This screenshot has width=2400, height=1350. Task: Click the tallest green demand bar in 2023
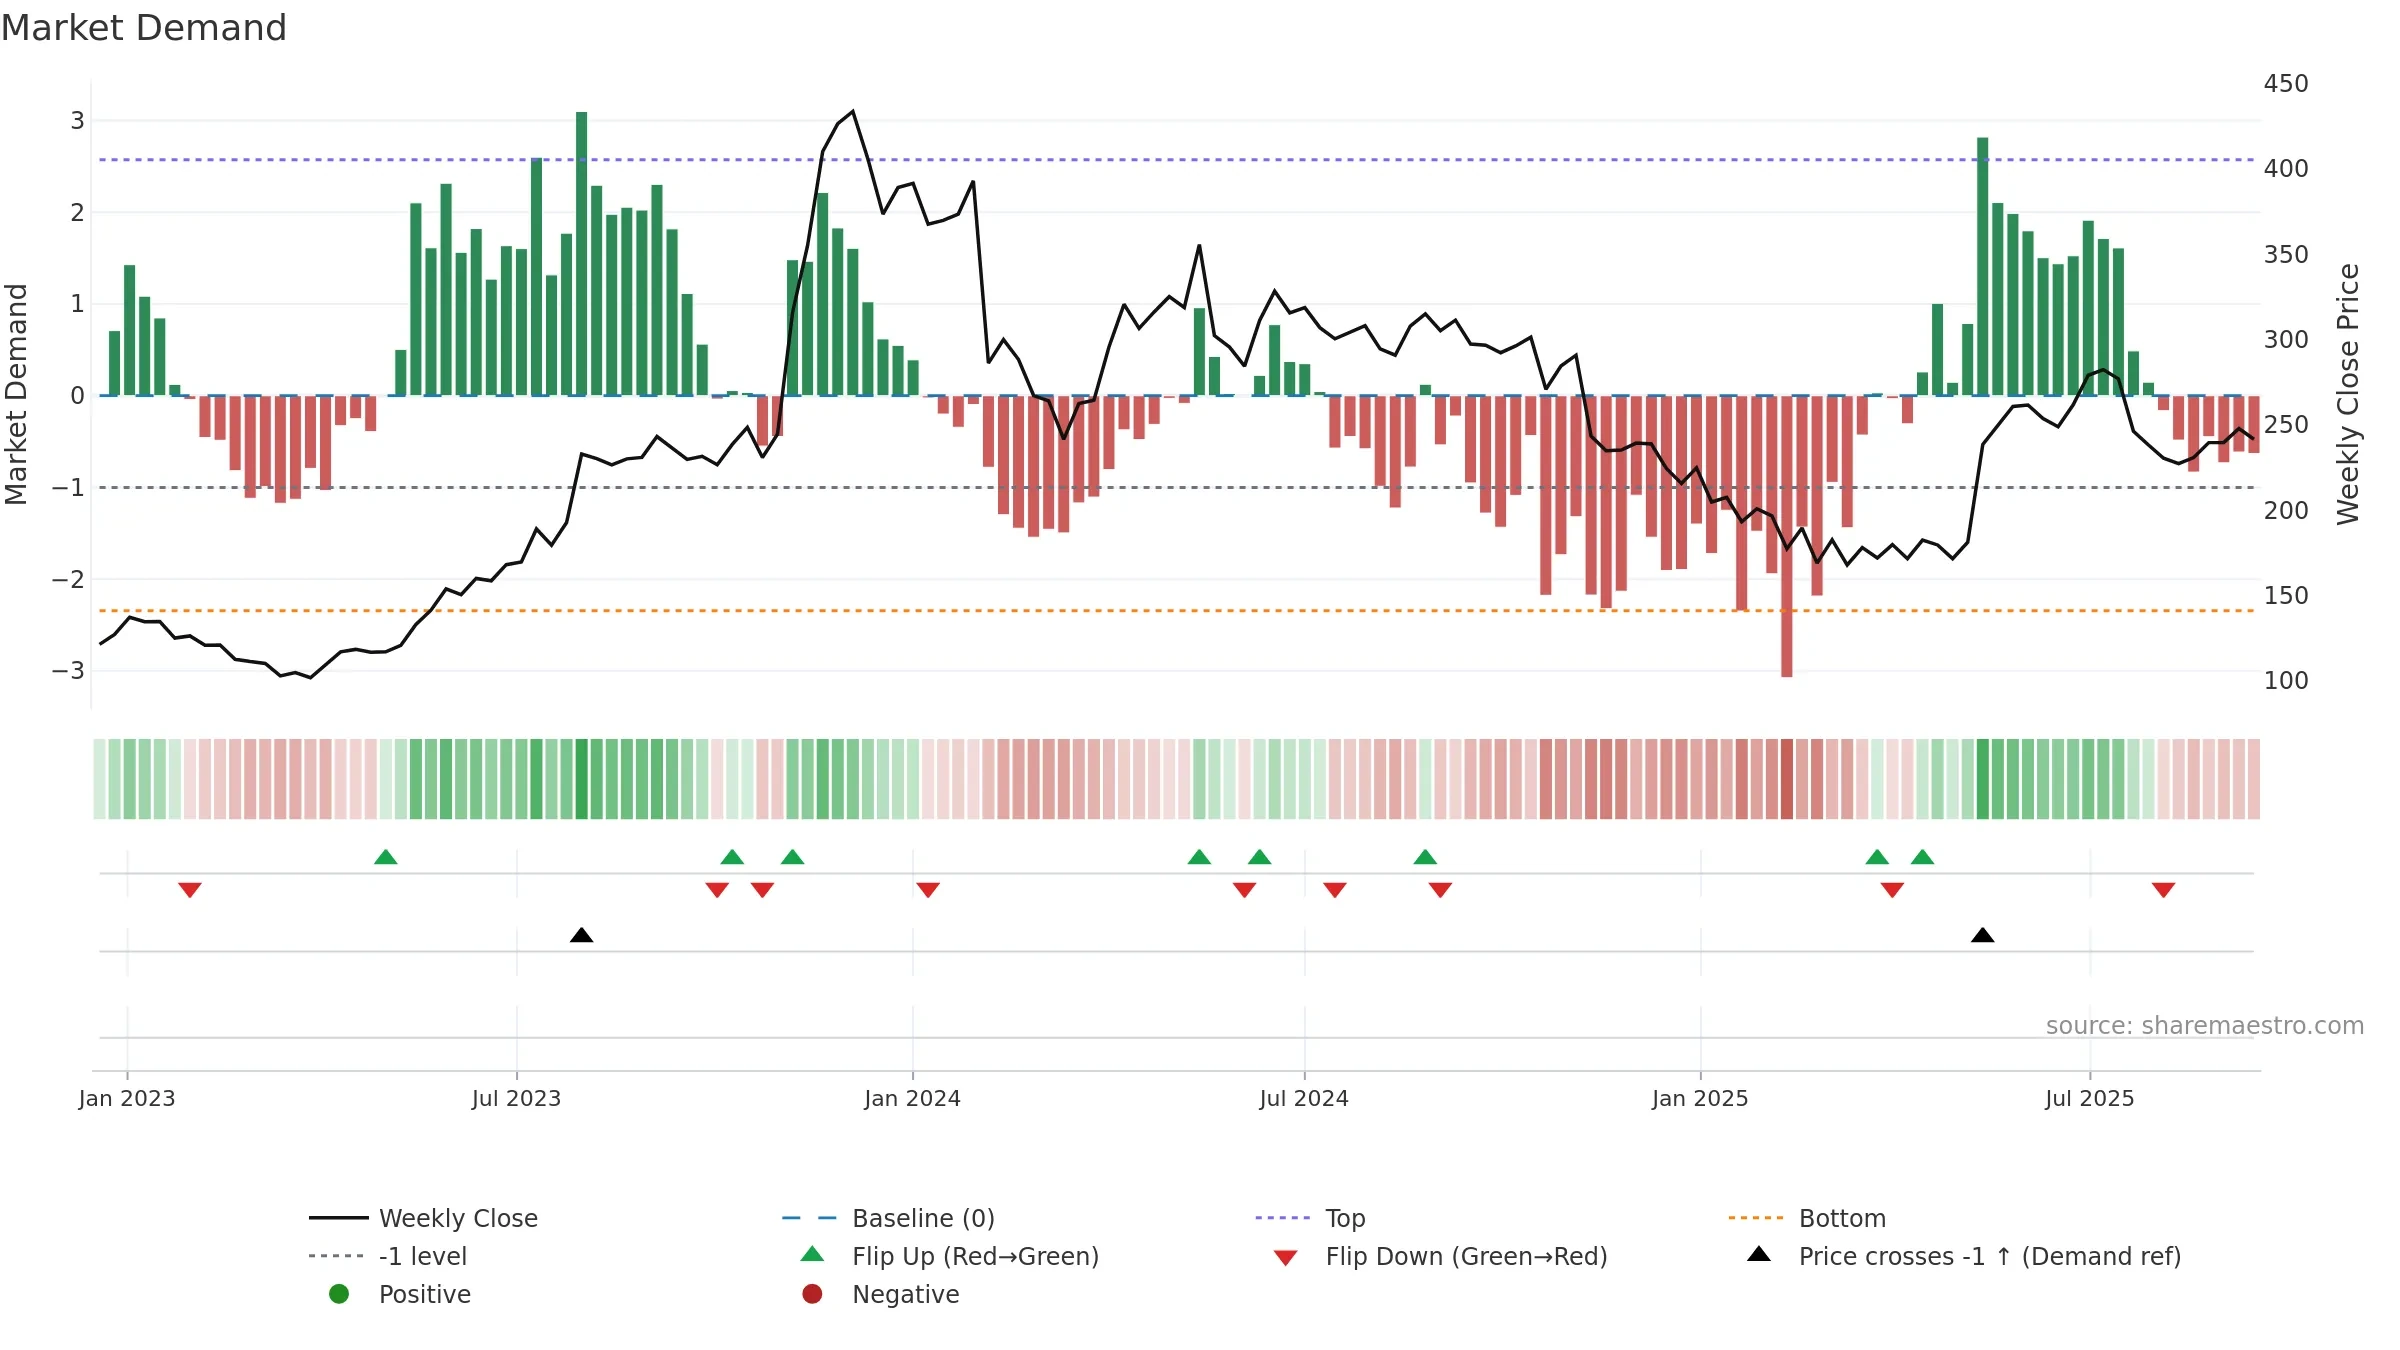(x=581, y=253)
